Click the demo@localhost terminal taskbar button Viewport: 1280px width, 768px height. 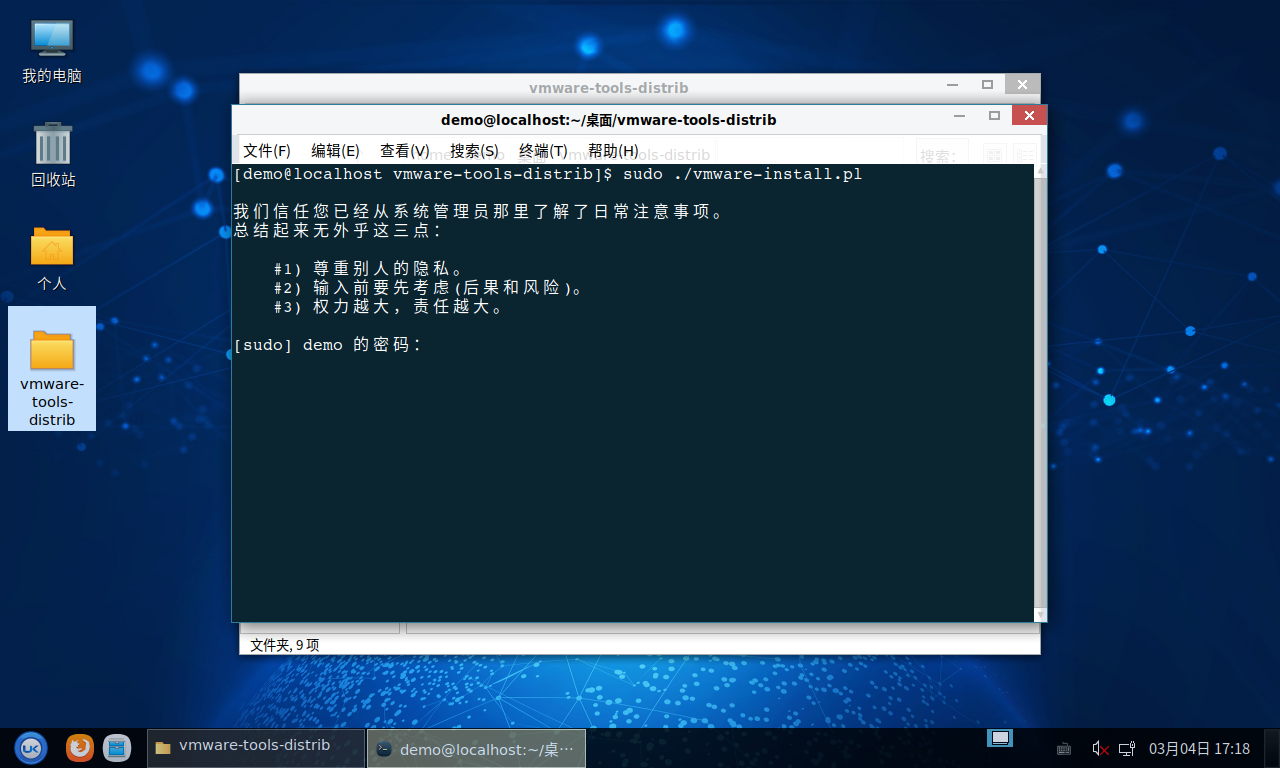point(476,748)
